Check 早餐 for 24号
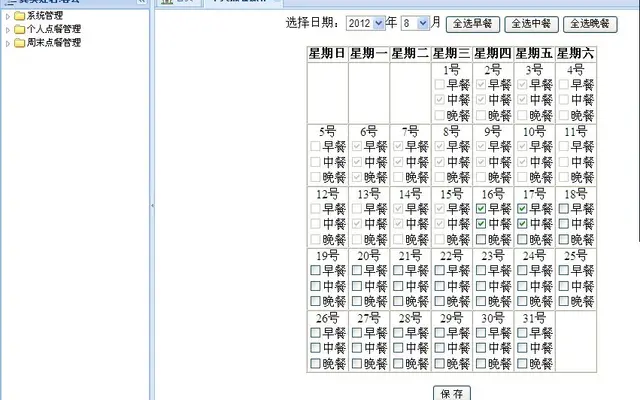The width and height of the screenshot is (640, 400). point(522,271)
